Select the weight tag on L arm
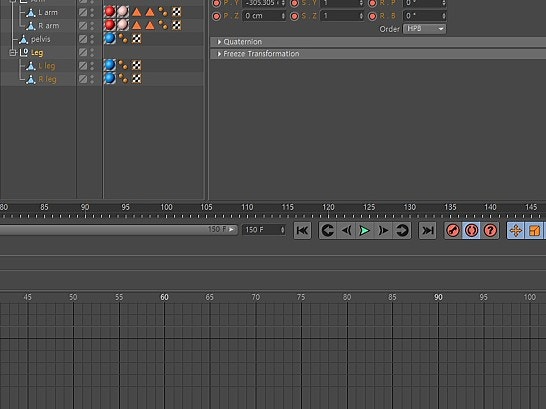This screenshot has width=546, height=409. pyautogui.click(x=163, y=12)
